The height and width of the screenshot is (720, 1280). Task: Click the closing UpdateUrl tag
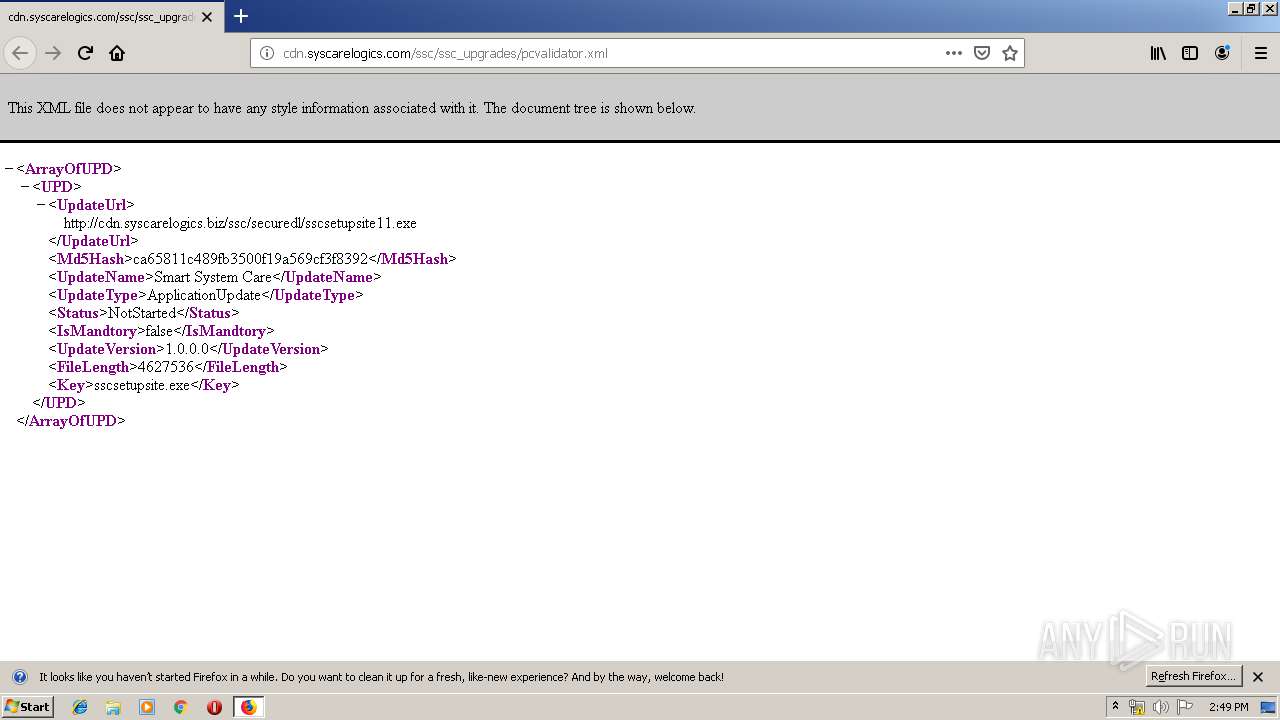tap(94, 241)
